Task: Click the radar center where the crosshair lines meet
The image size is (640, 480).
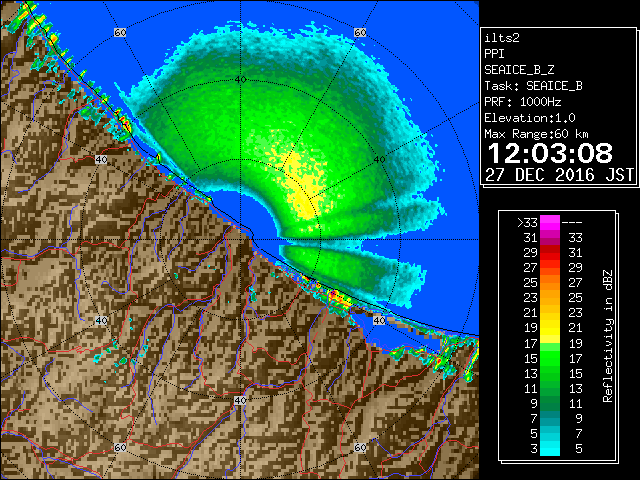Action: 240,240
